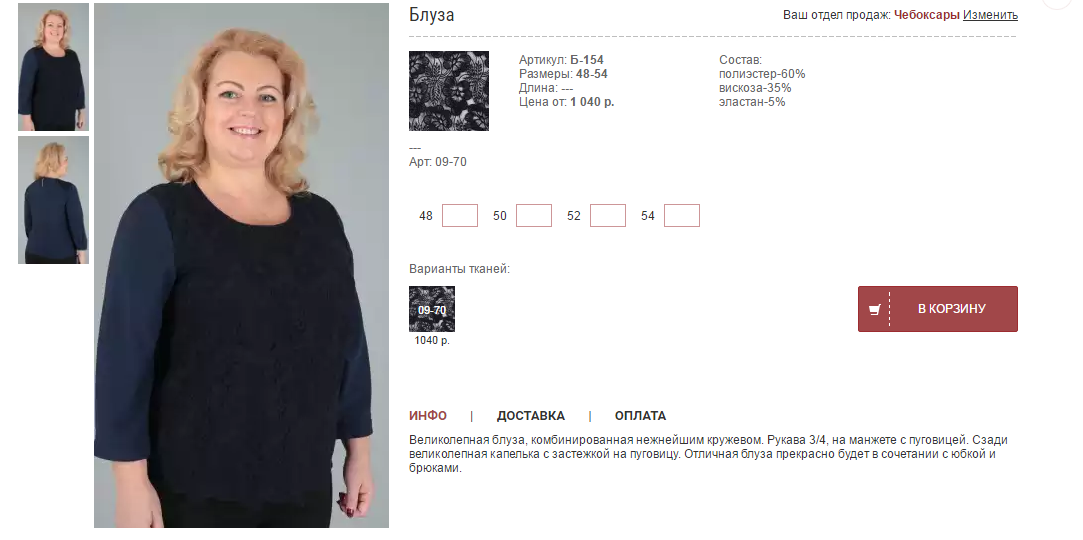Click the Изменить link
Viewport: 1083px width, 540px height.
point(990,15)
